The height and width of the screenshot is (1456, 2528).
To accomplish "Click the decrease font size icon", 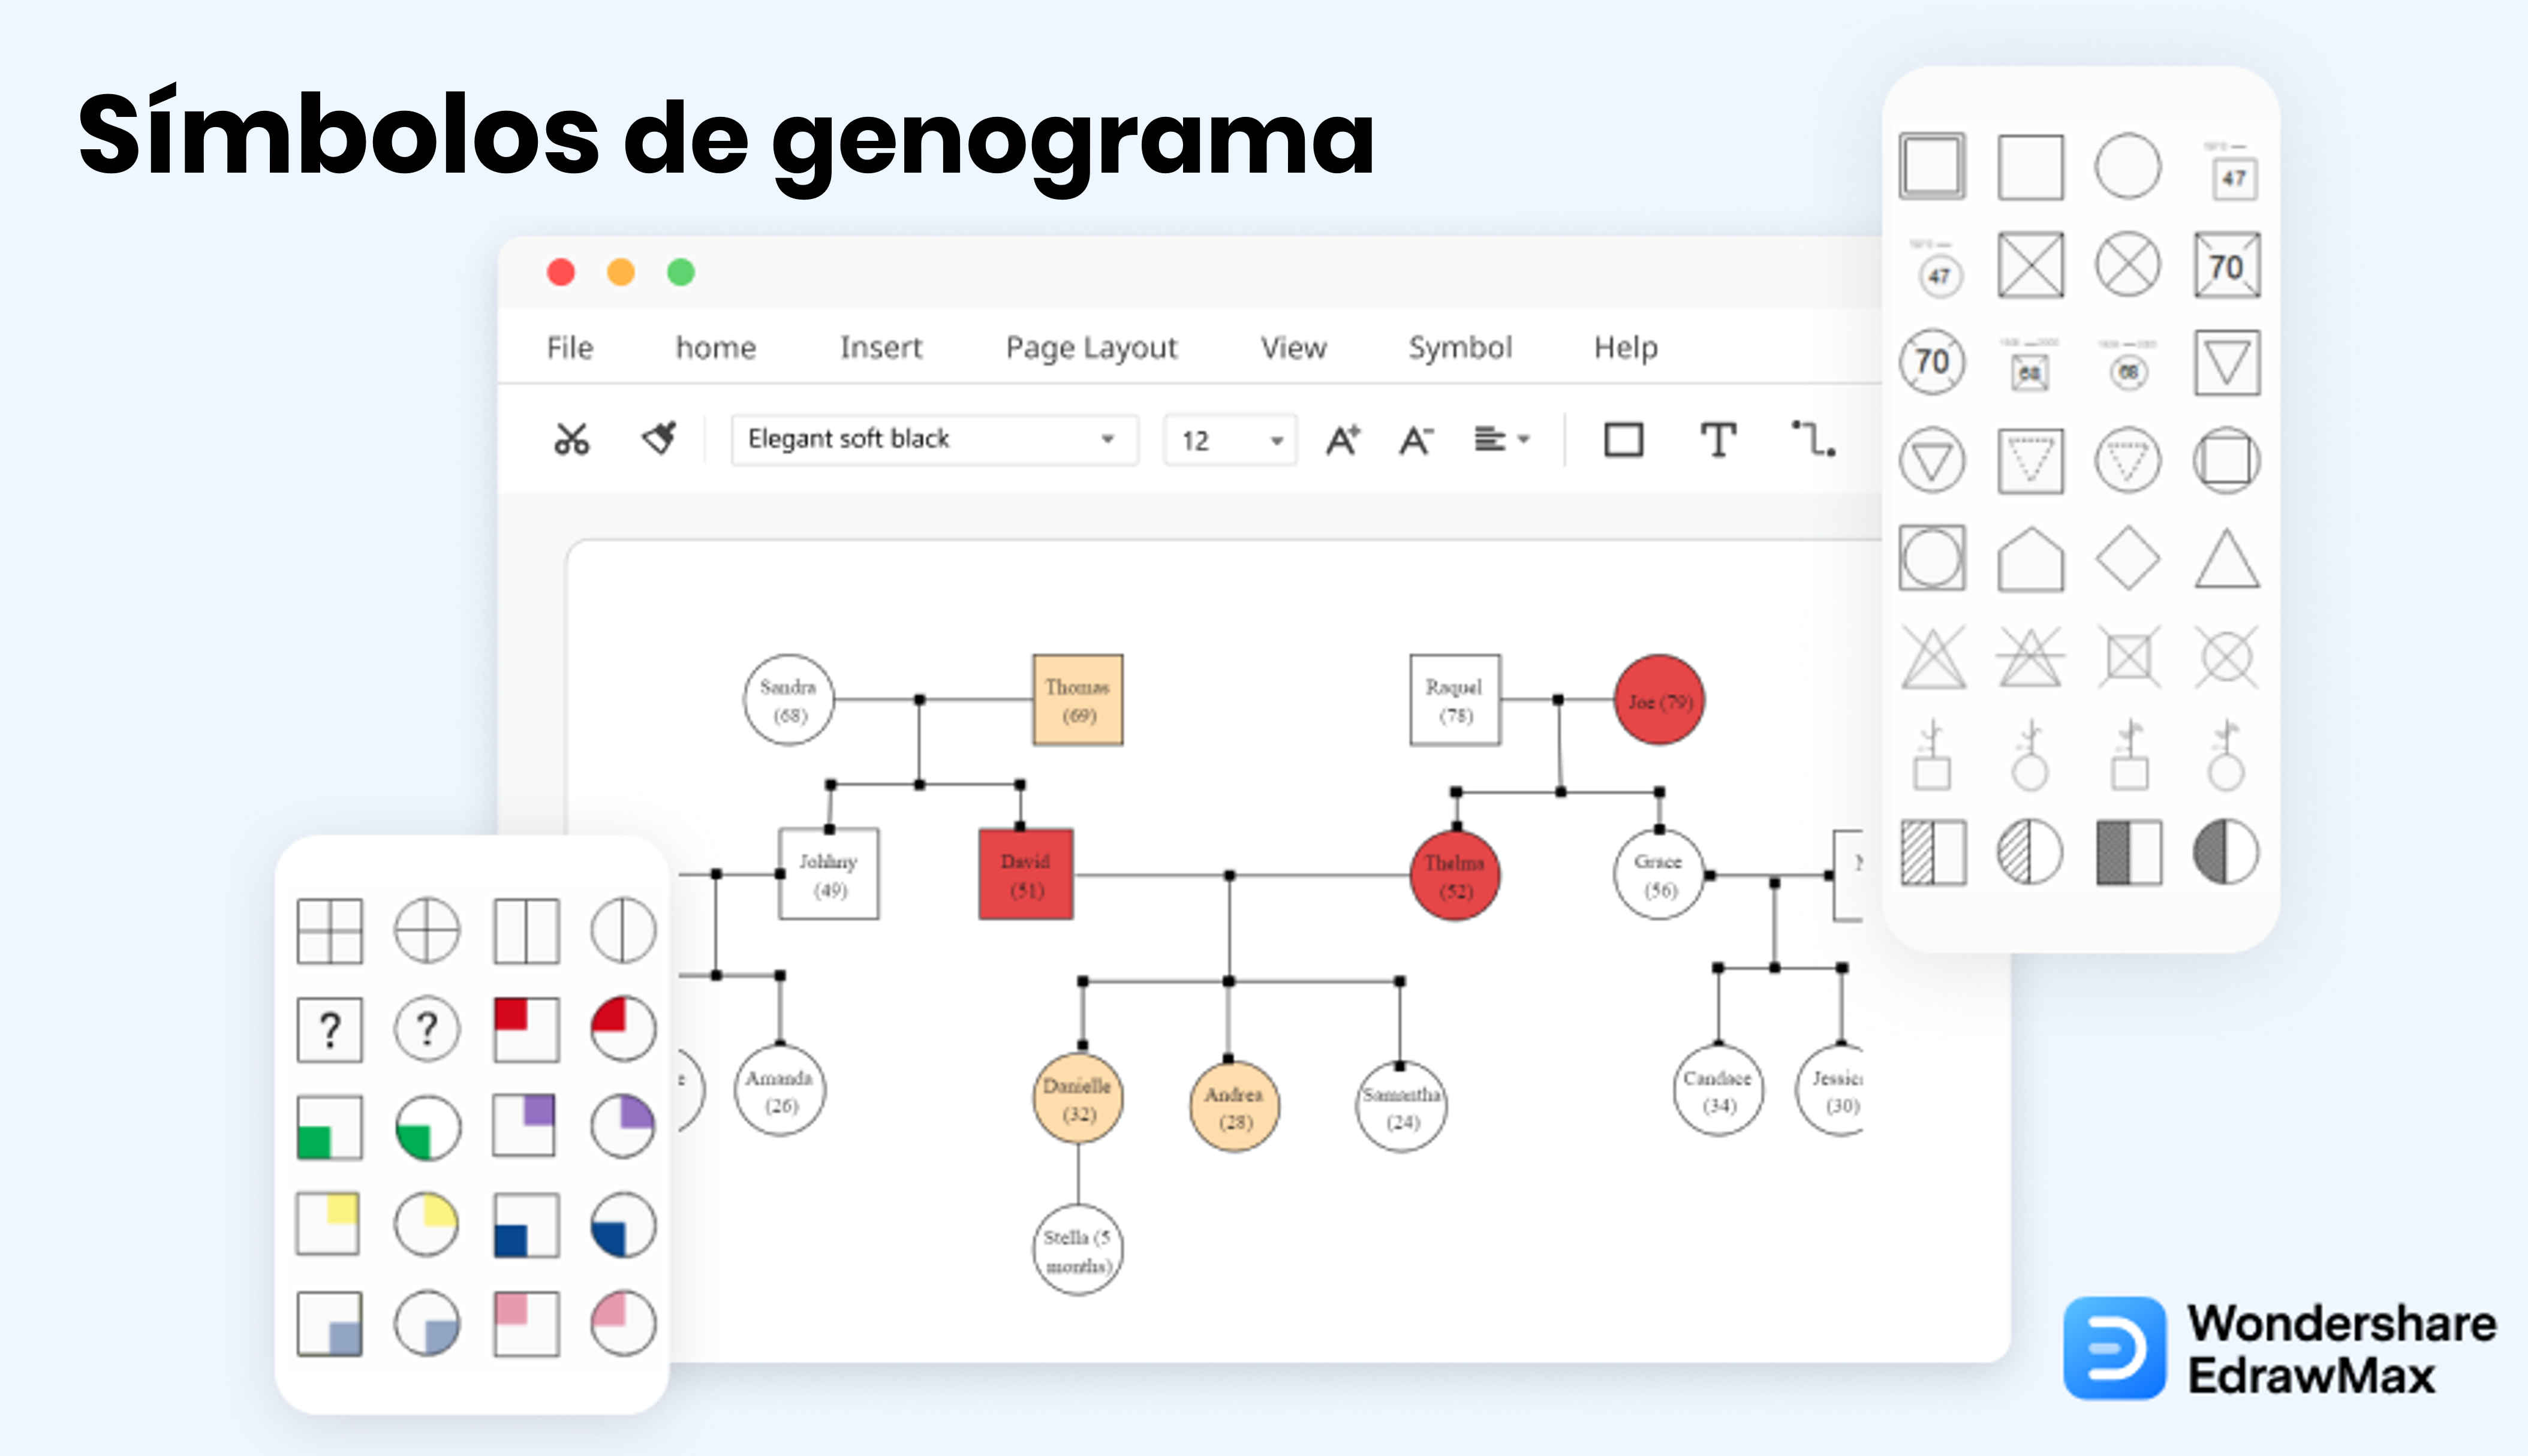I will click(1415, 439).
